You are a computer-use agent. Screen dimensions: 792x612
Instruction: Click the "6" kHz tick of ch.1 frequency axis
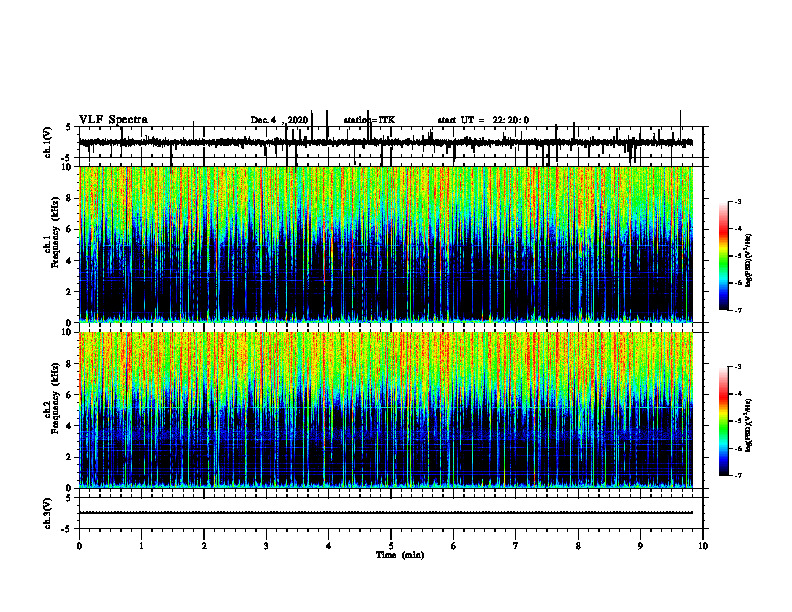(x=70, y=230)
